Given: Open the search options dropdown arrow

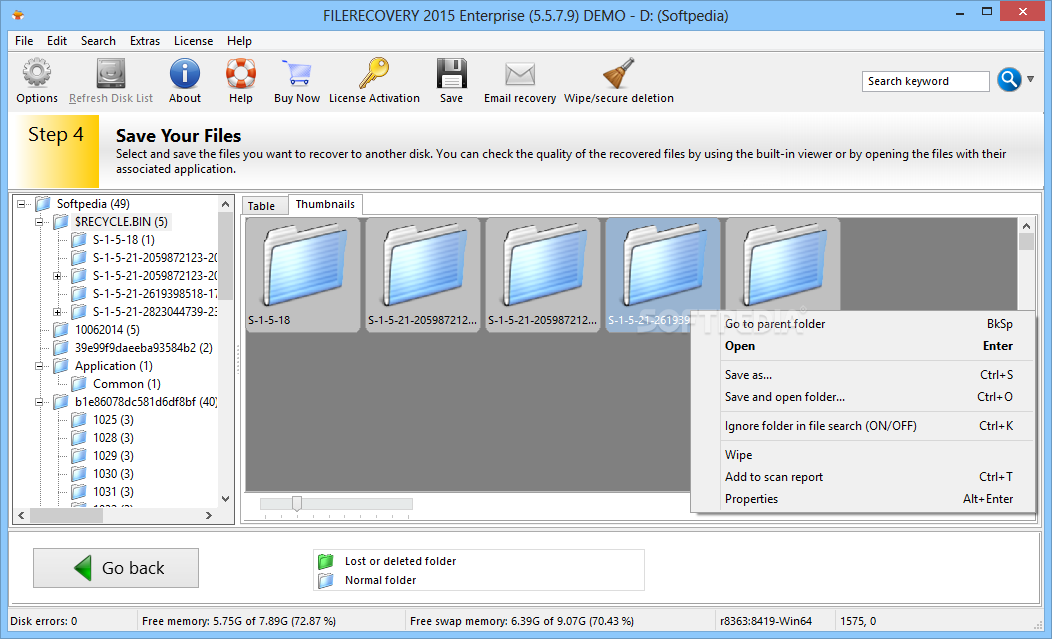Looking at the screenshot, I should [1031, 79].
